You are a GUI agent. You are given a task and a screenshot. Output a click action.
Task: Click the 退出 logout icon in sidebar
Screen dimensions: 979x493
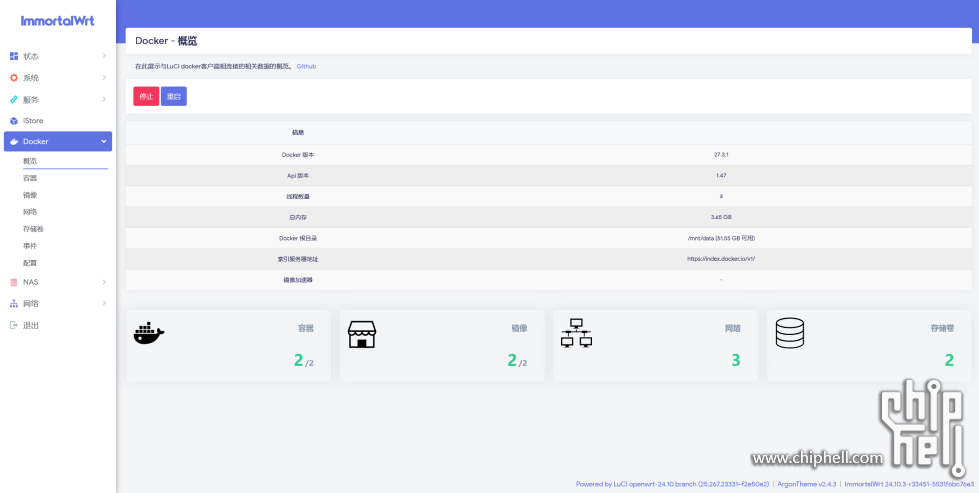coord(14,325)
